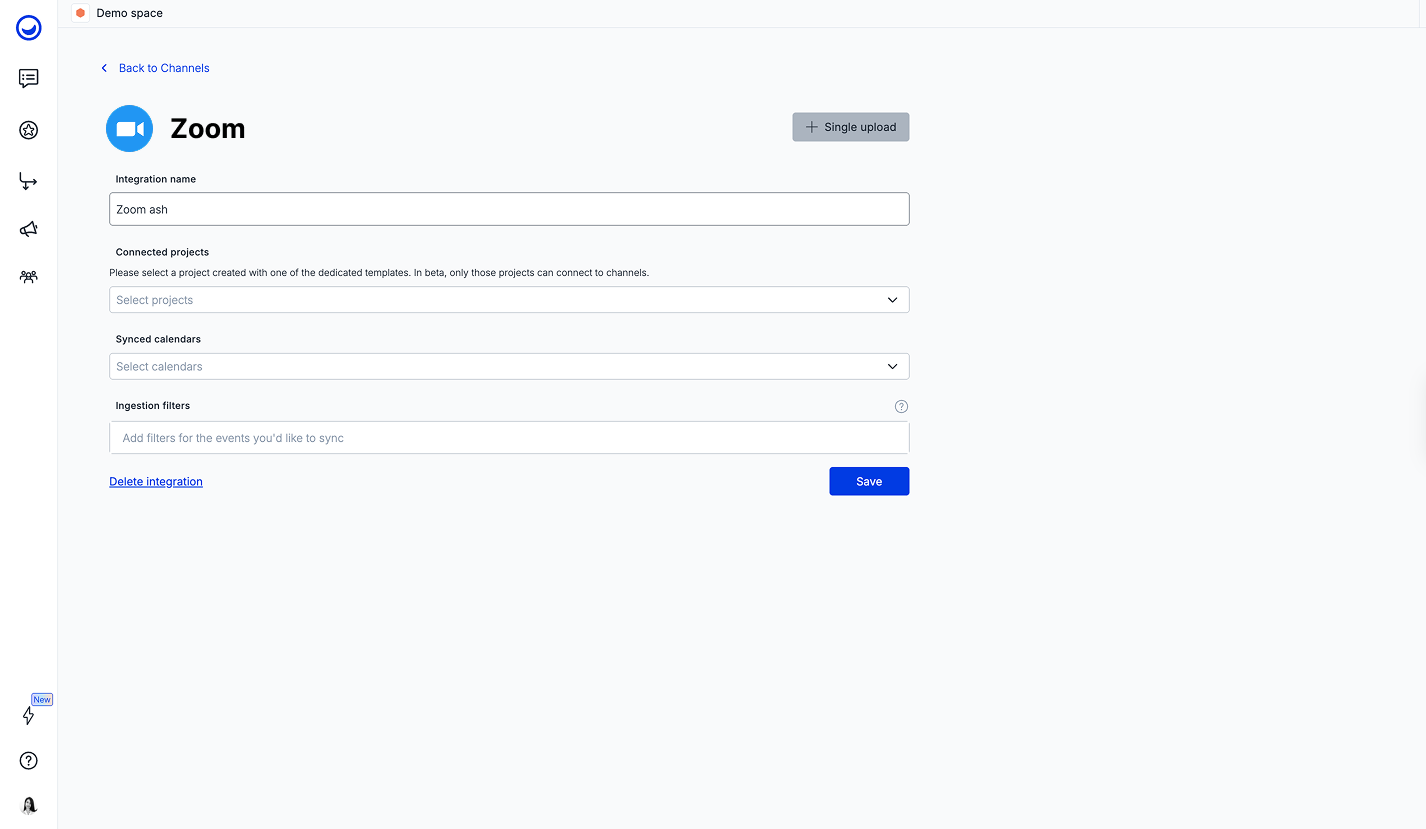Open the team members sidebar icon
Screen dimensions: 1426x829
point(29,277)
